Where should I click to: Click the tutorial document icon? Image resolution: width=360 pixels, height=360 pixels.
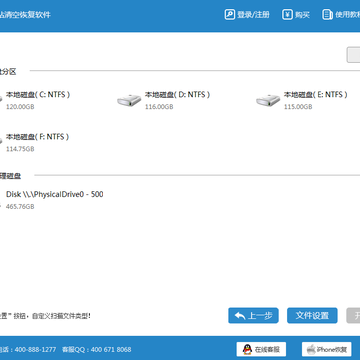pos(327,15)
